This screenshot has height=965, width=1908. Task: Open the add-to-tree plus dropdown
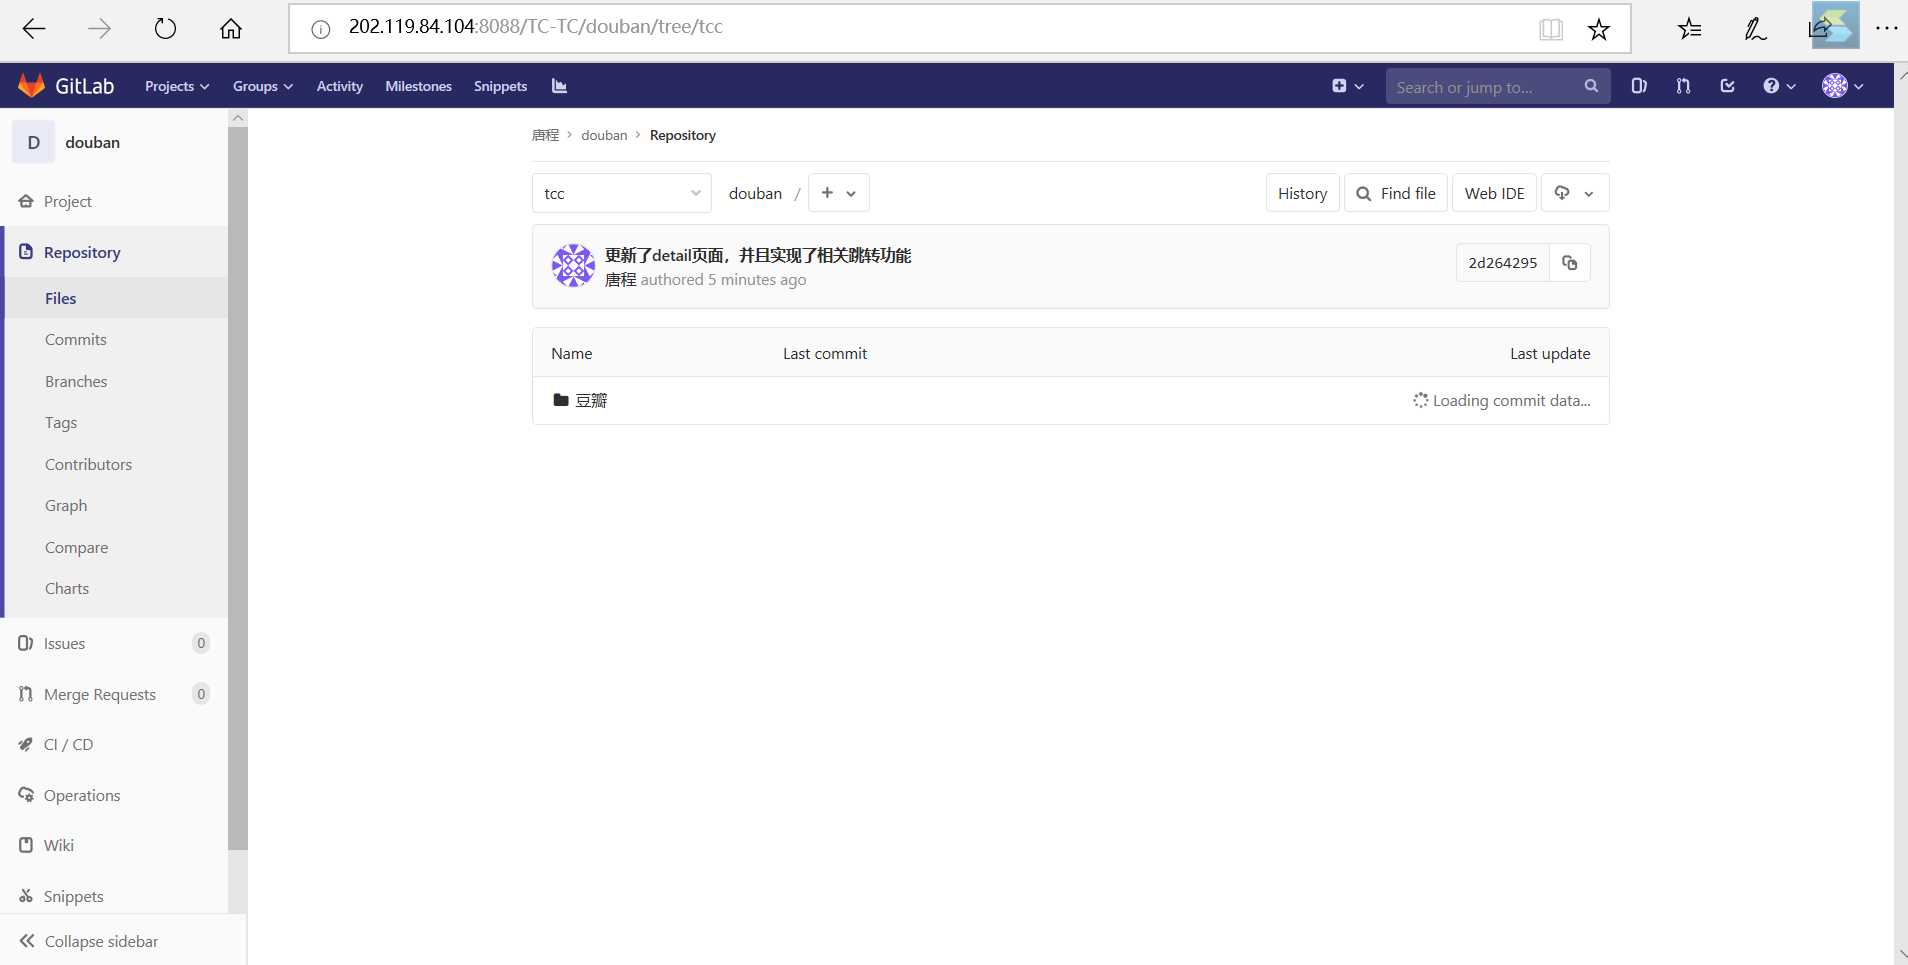tap(839, 193)
